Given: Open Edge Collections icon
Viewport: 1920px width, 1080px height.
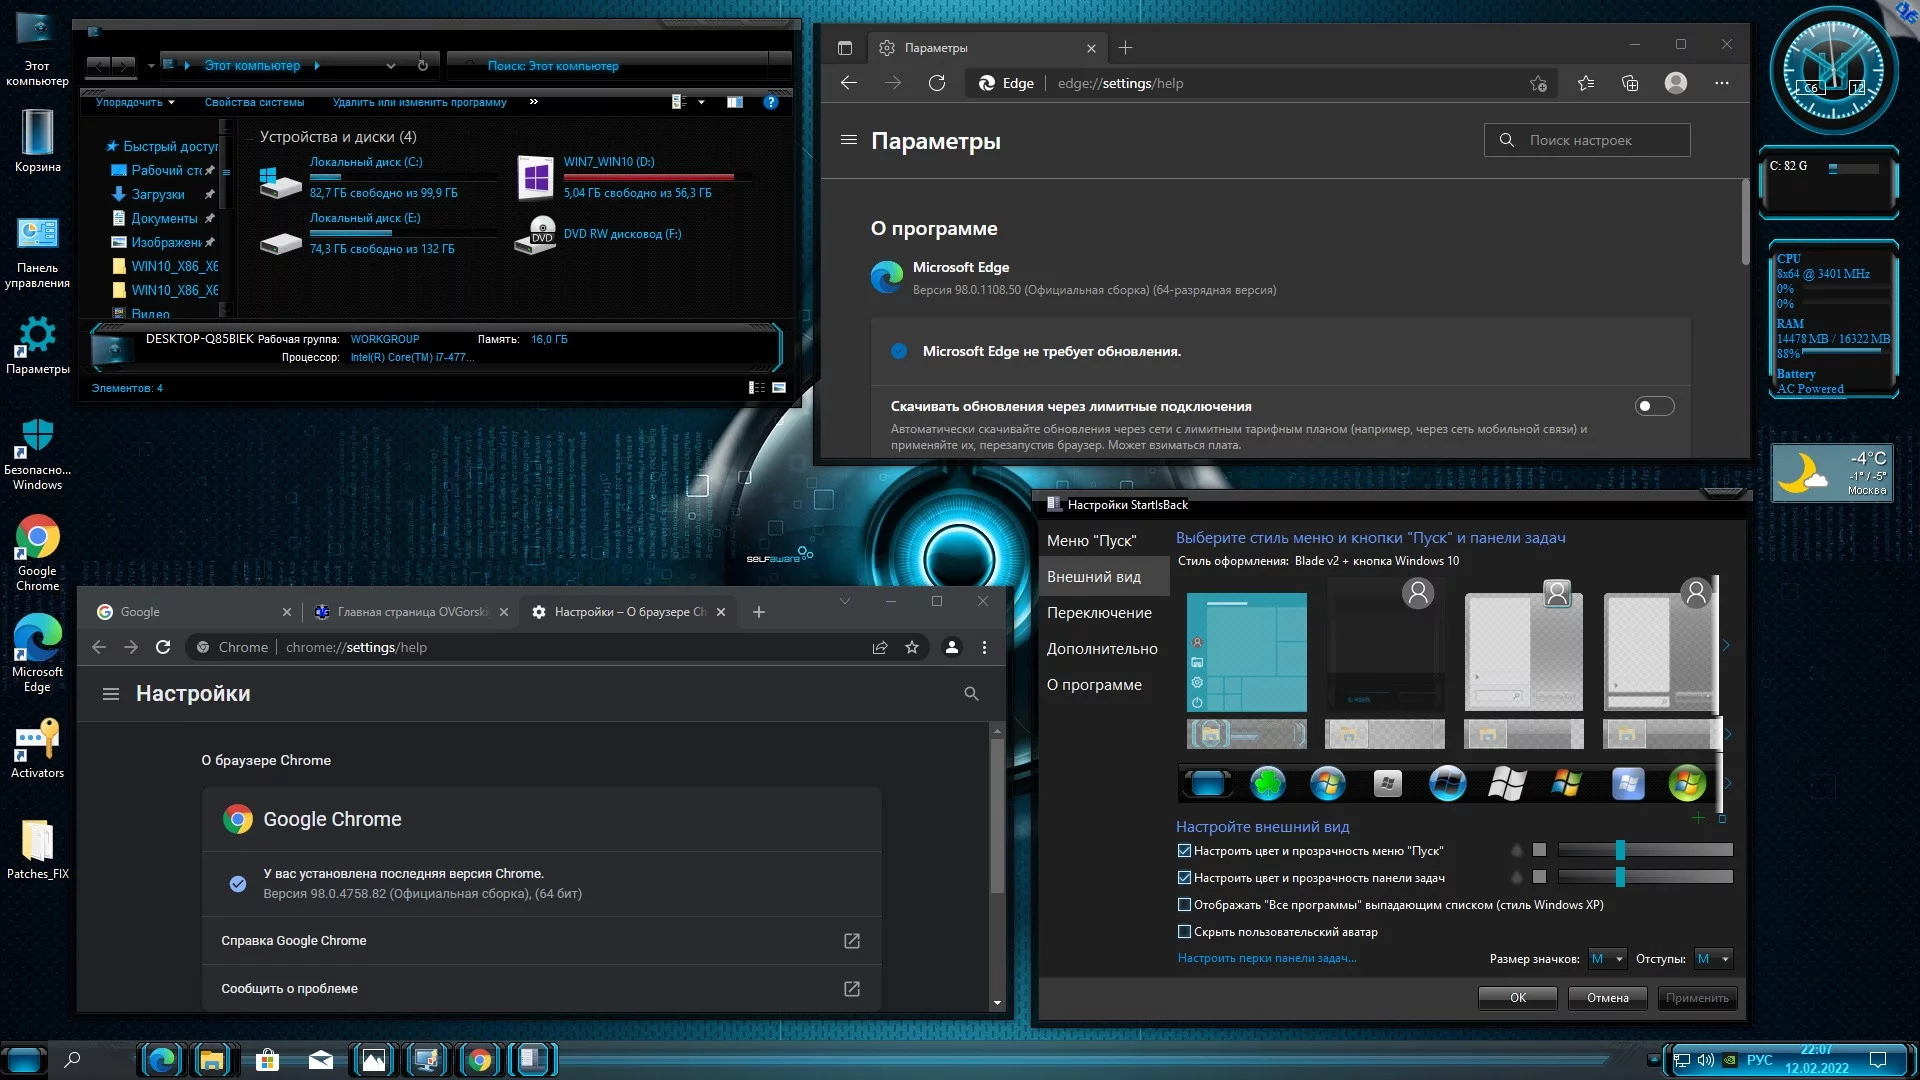Looking at the screenshot, I should point(1630,83).
